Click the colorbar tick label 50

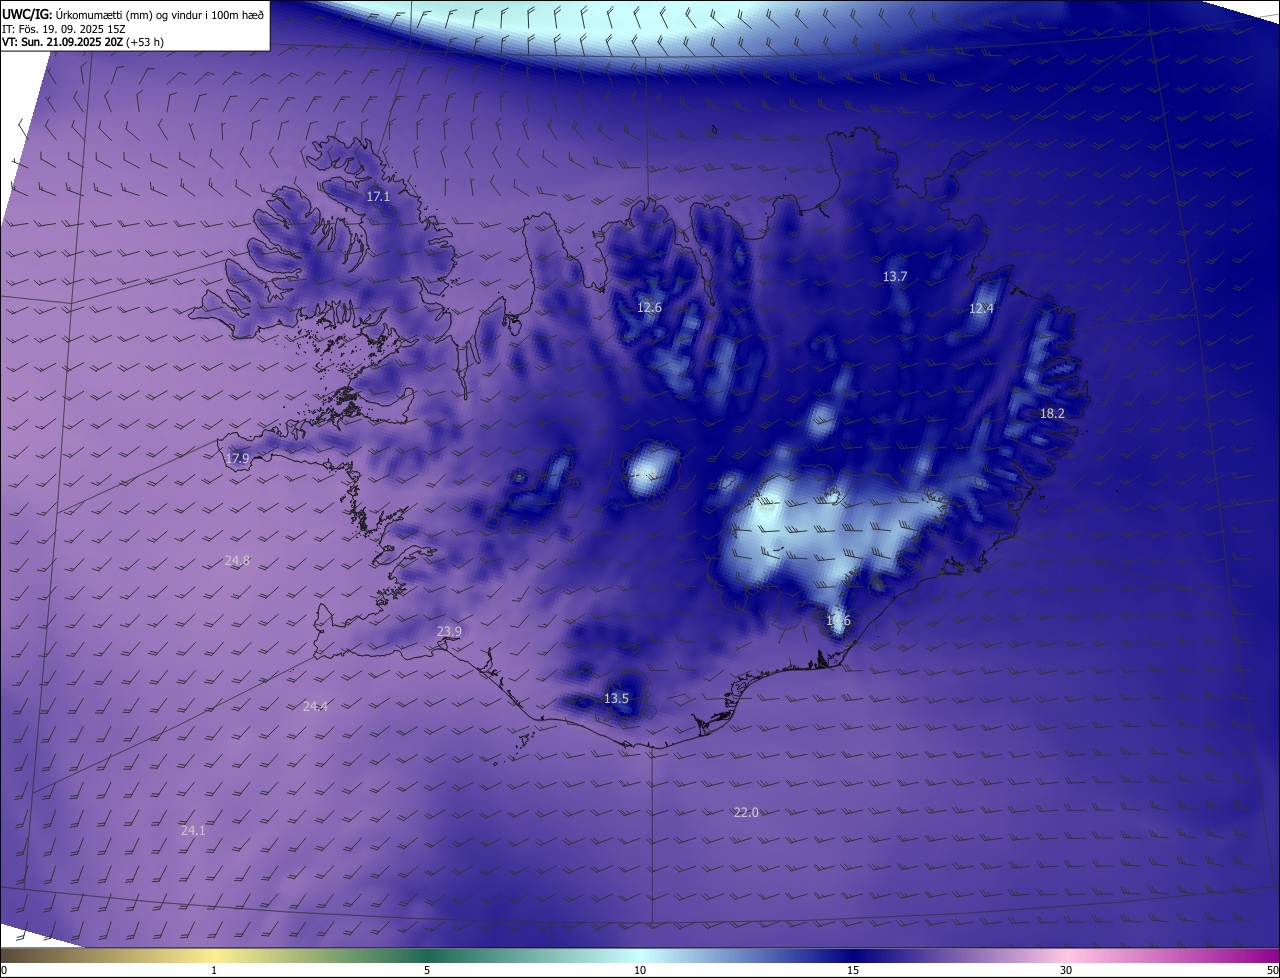point(1272,970)
